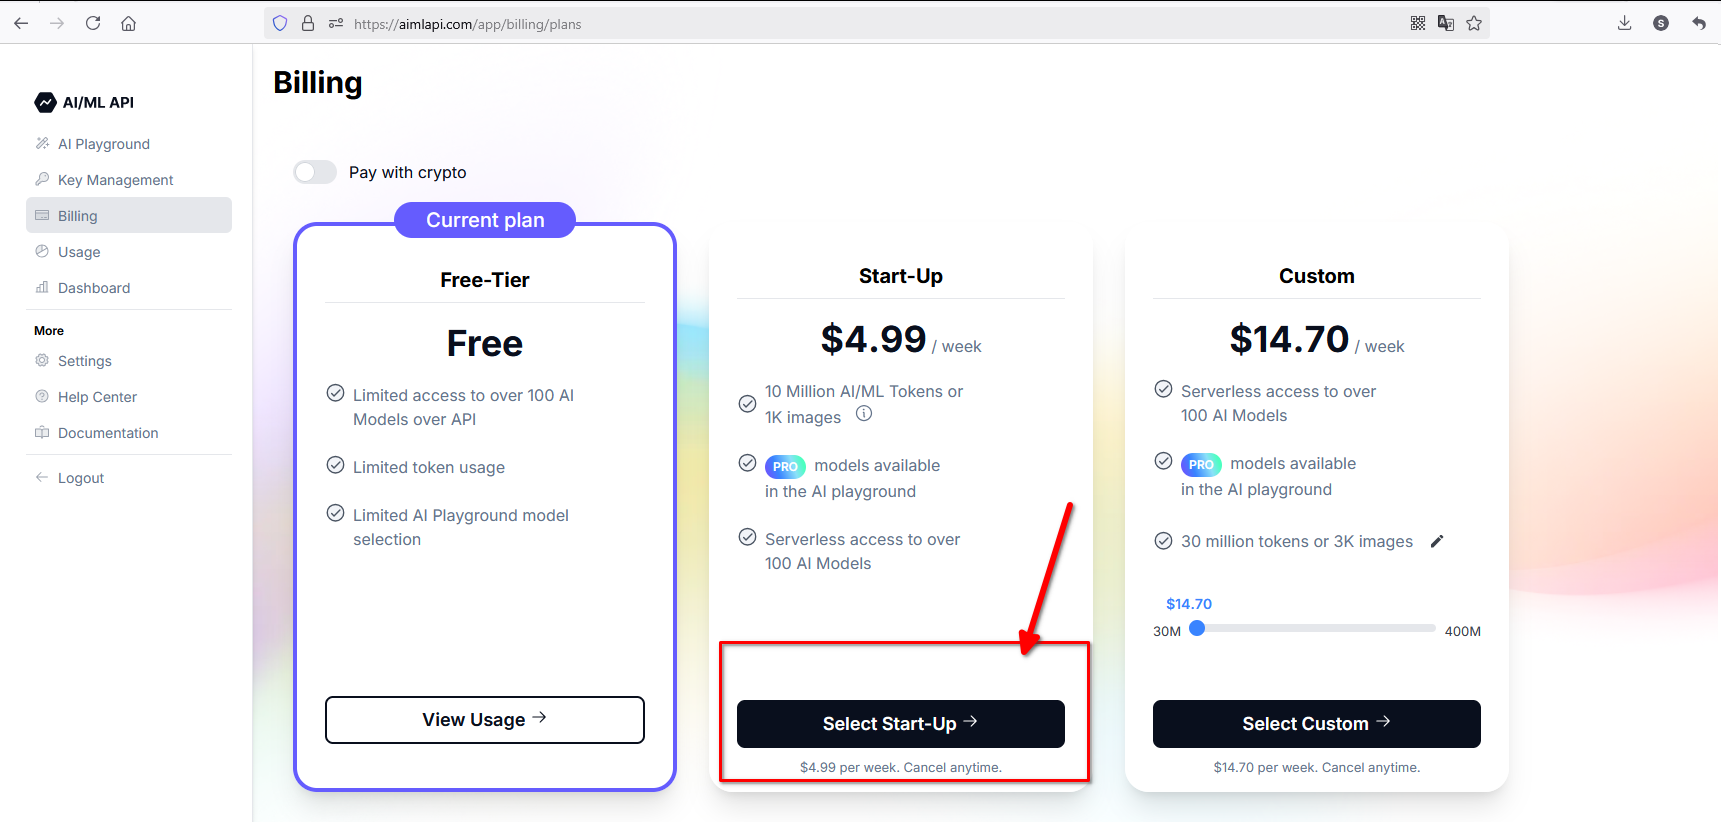Click the QR code icon in address bar
1721x822 pixels.
point(1418,23)
